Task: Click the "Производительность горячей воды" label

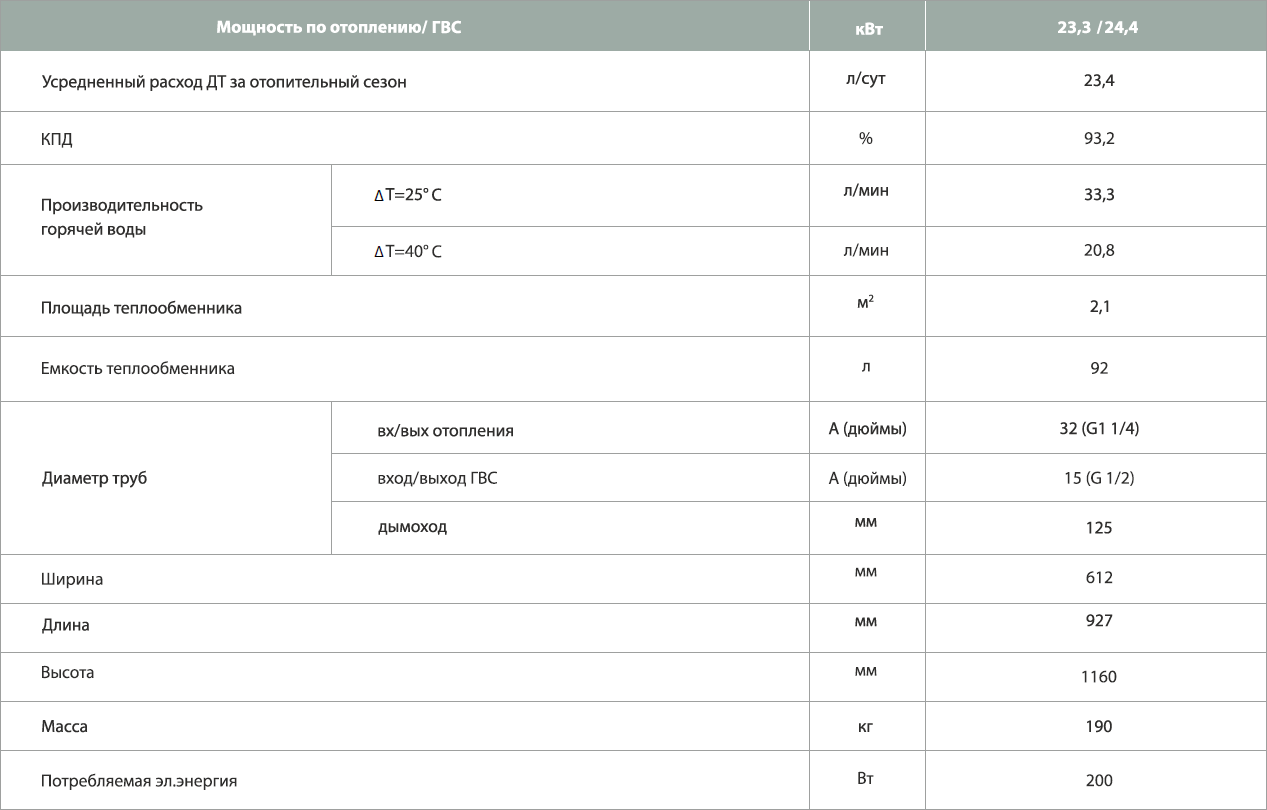Action: click(x=122, y=217)
